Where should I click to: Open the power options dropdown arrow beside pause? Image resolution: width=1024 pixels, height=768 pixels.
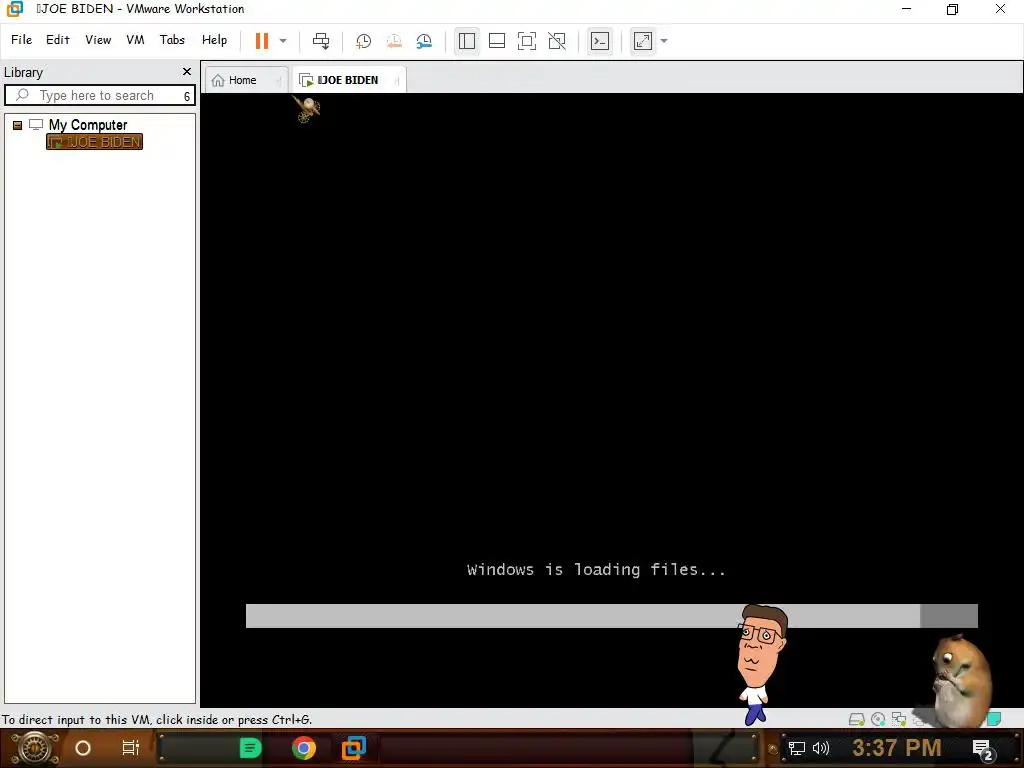click(x=283, y=40)
